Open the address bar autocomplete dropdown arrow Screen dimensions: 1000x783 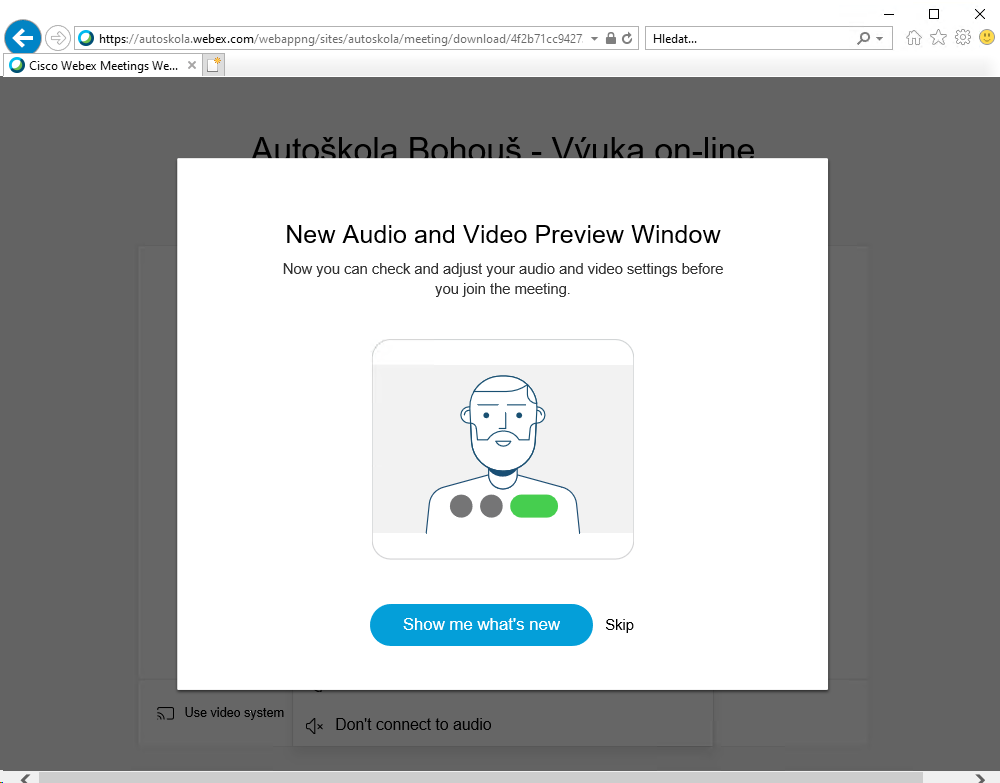[x=594, y=39]
